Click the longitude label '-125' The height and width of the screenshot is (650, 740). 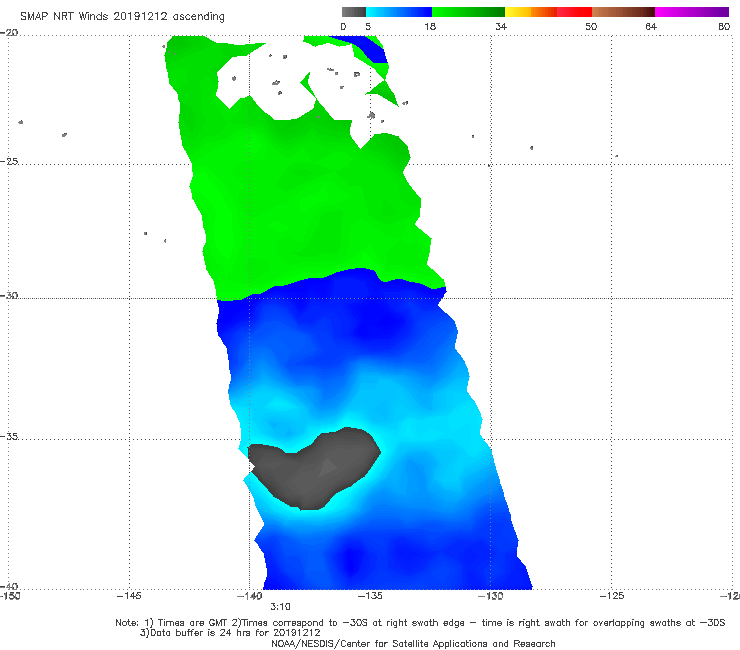tap(612, 596)
